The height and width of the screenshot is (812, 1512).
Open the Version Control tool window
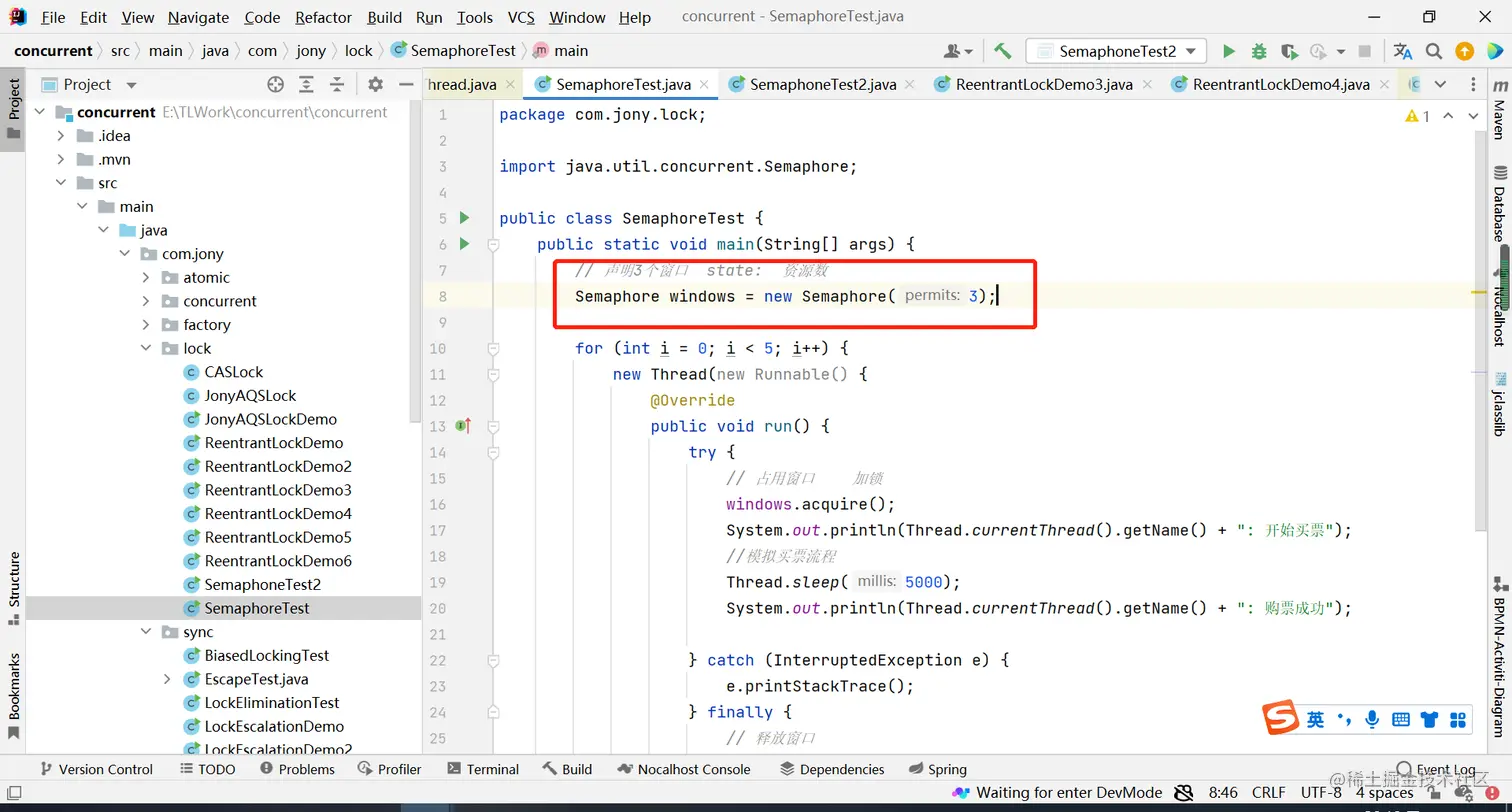click(95, 769)
